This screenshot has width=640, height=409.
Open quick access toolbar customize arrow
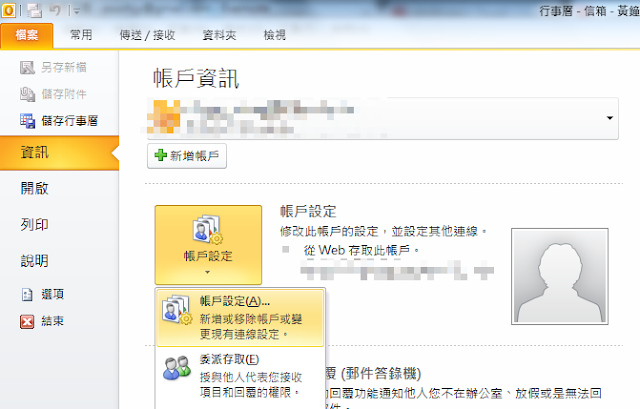76,11
